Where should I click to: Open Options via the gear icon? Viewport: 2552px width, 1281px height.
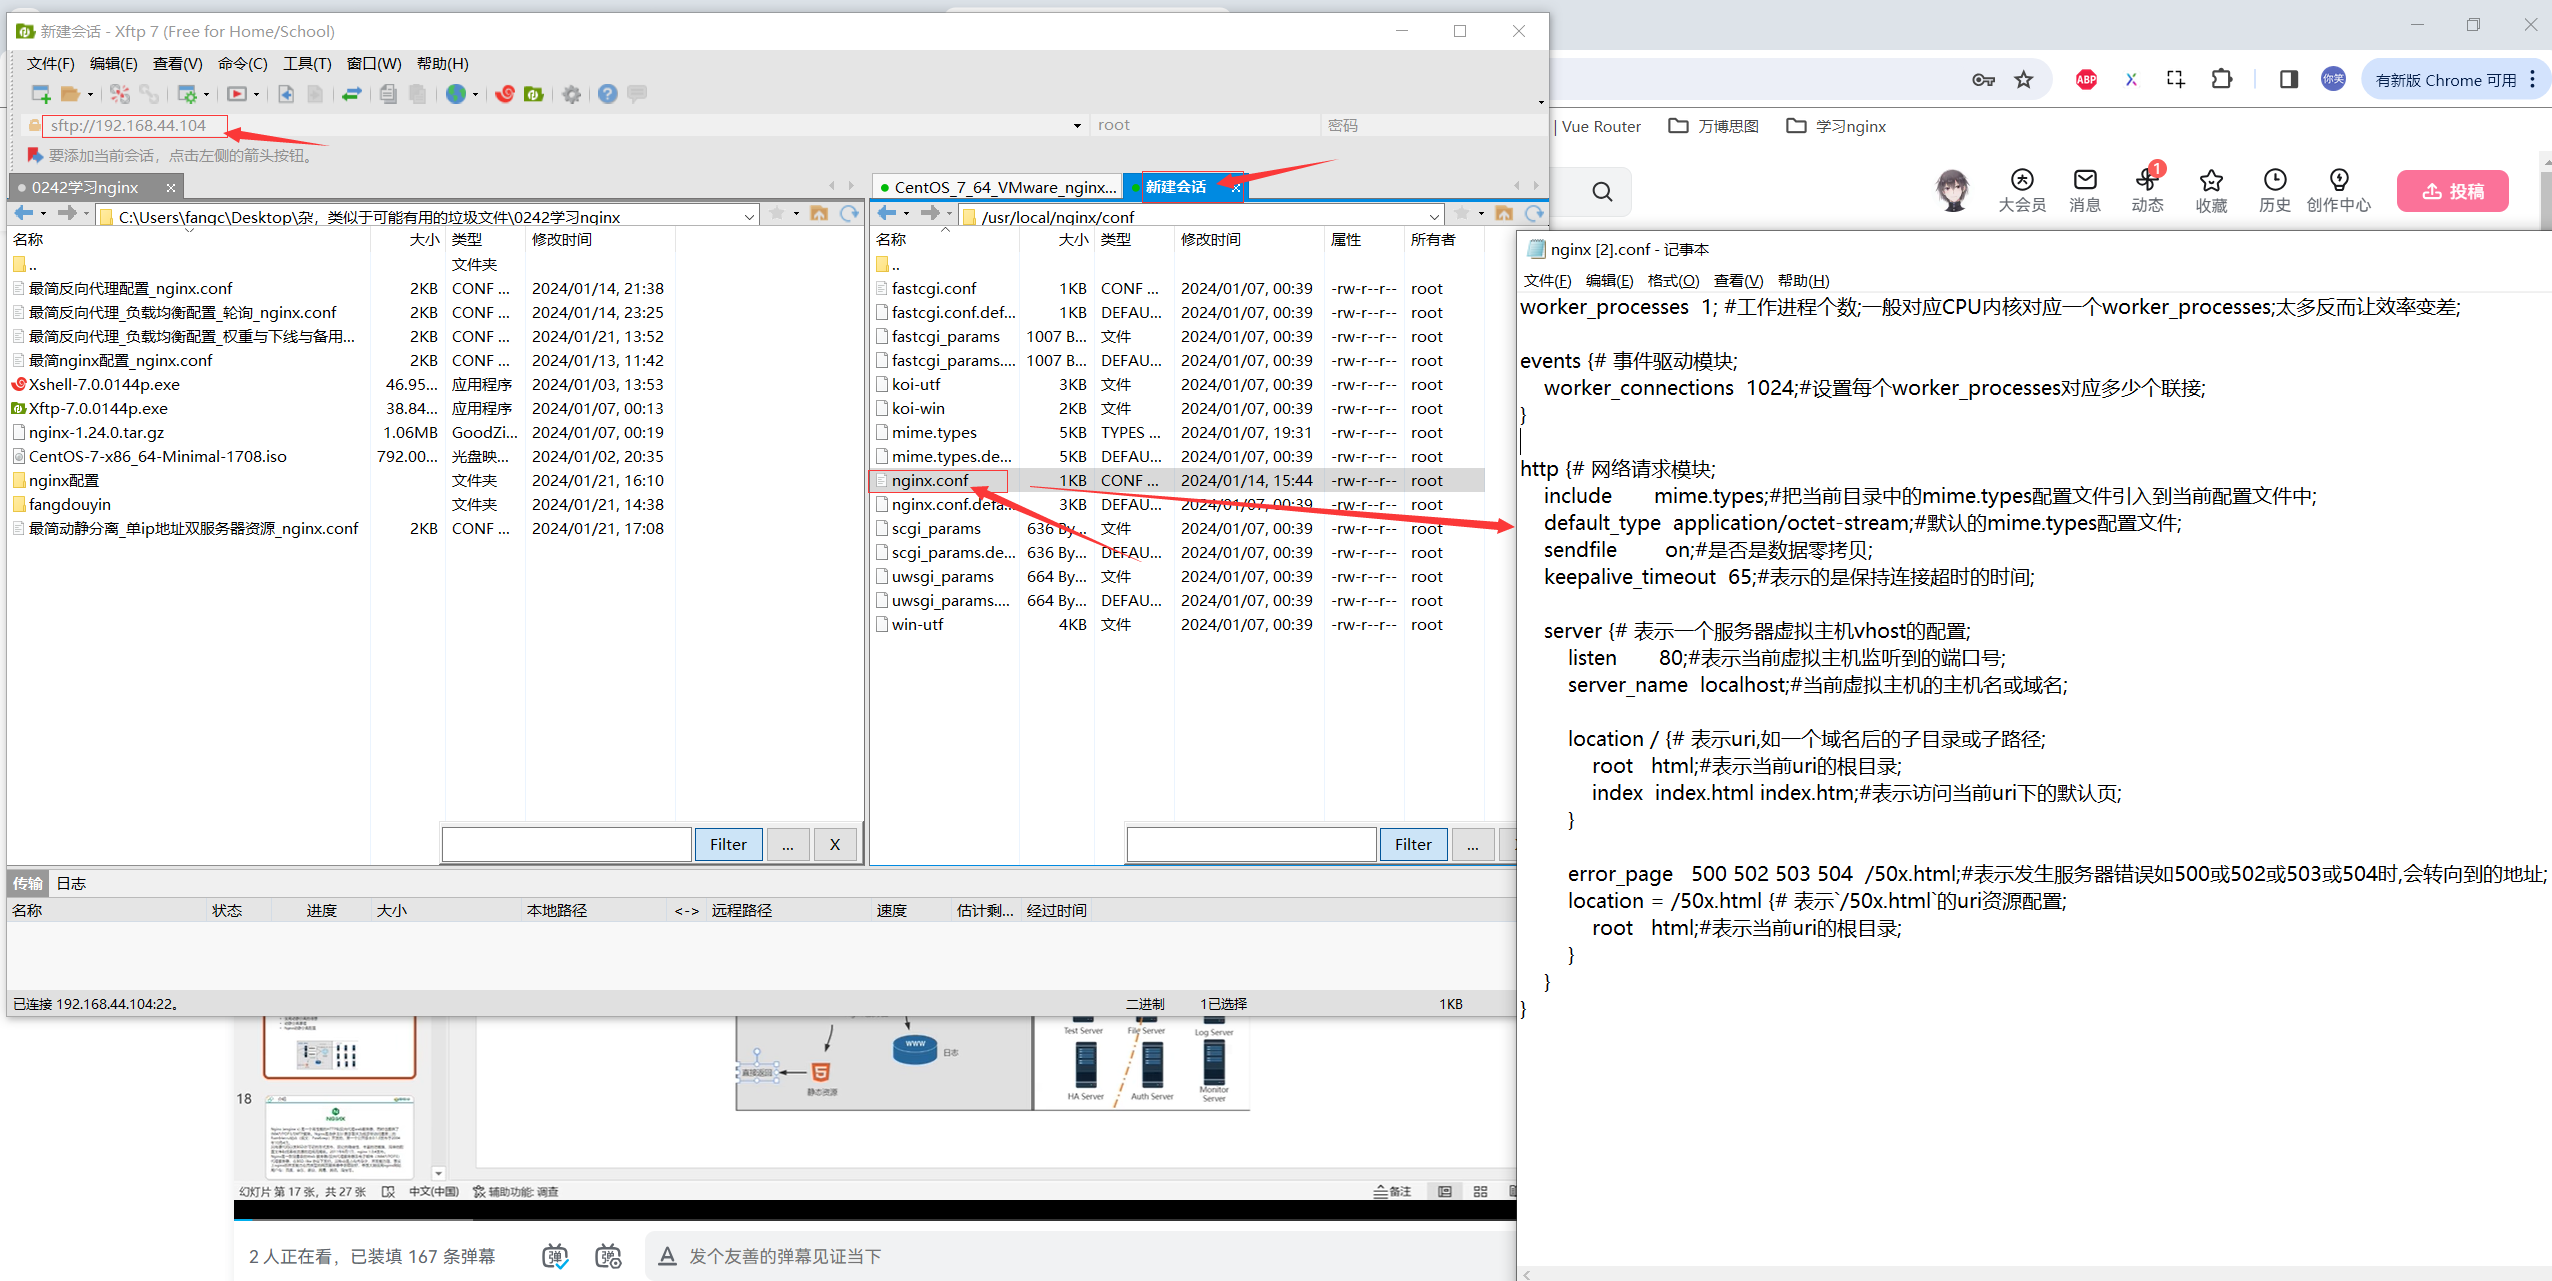coord(572,94)
